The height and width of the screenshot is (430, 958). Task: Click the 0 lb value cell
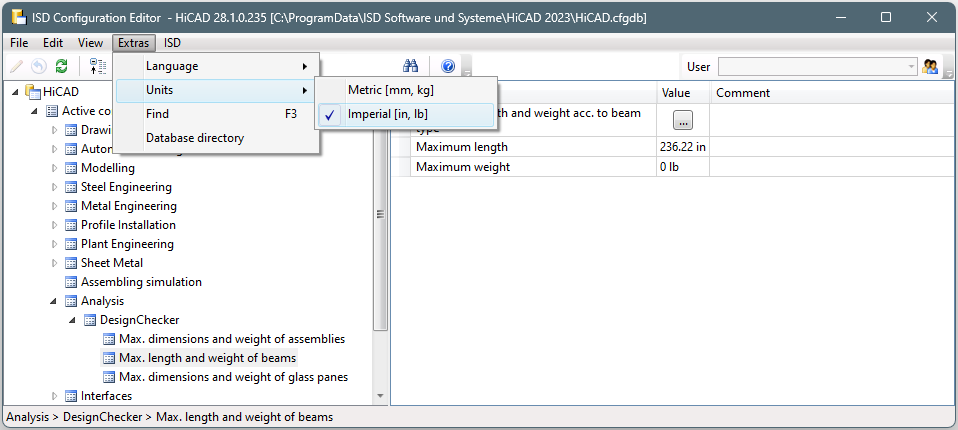tap(683, 167)
